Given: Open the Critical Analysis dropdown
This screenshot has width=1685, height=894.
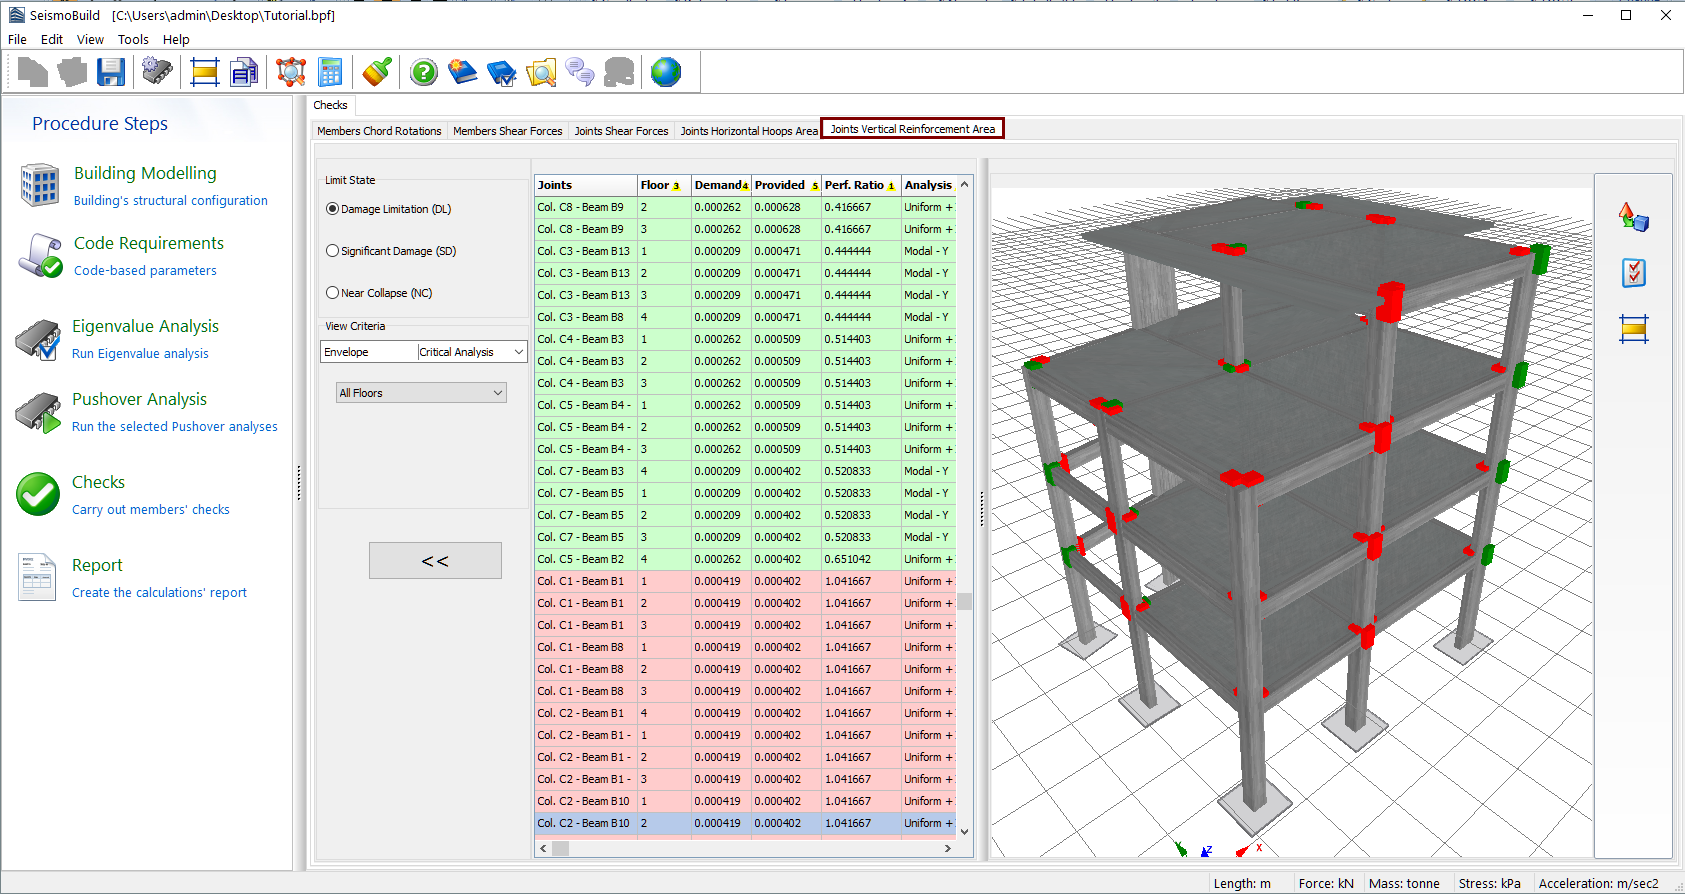Looking at the screenshot, I should pos(471,352).
